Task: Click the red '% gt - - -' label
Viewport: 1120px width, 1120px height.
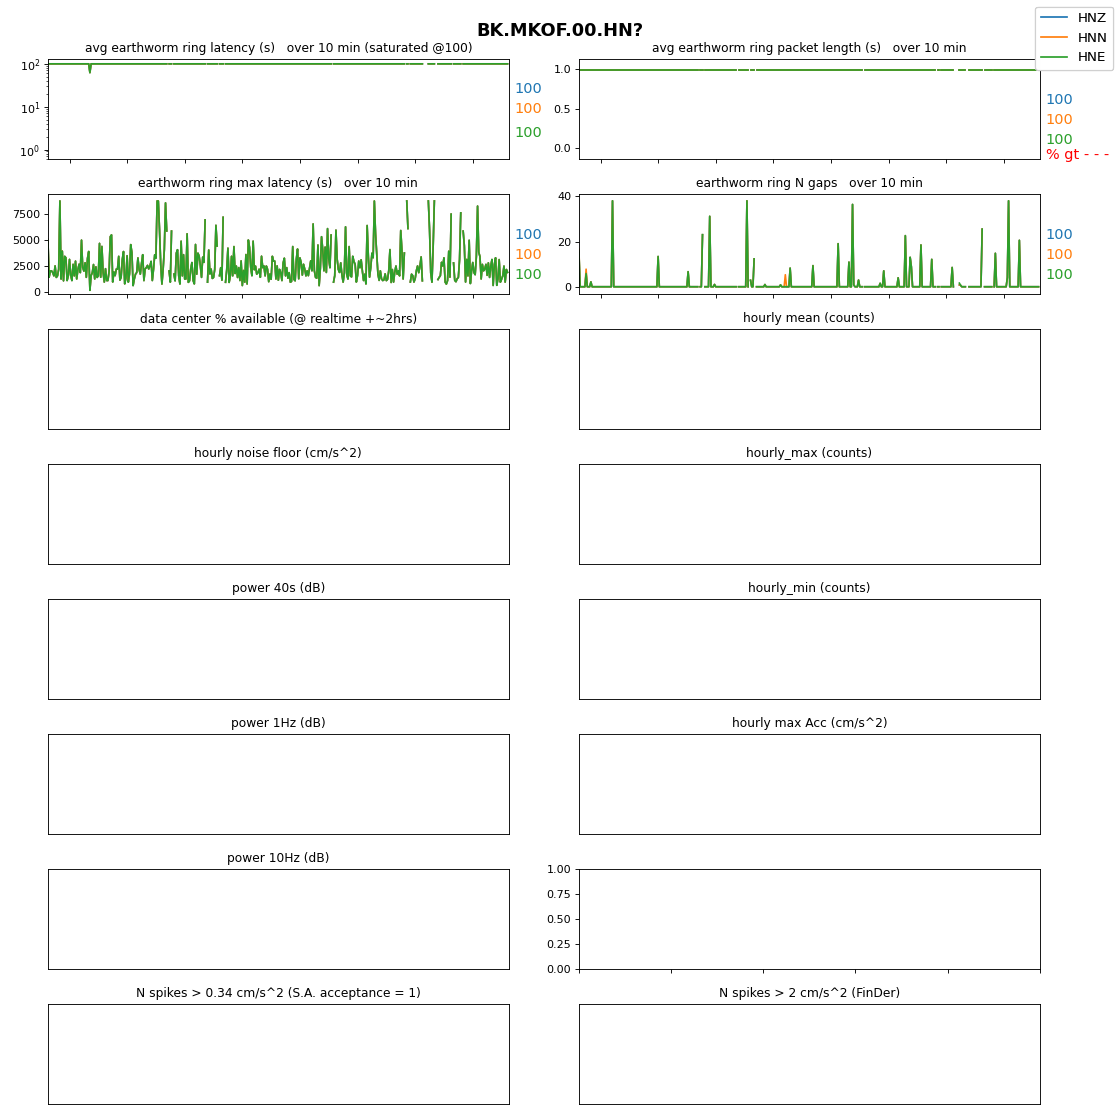Action: [1077, 154]
